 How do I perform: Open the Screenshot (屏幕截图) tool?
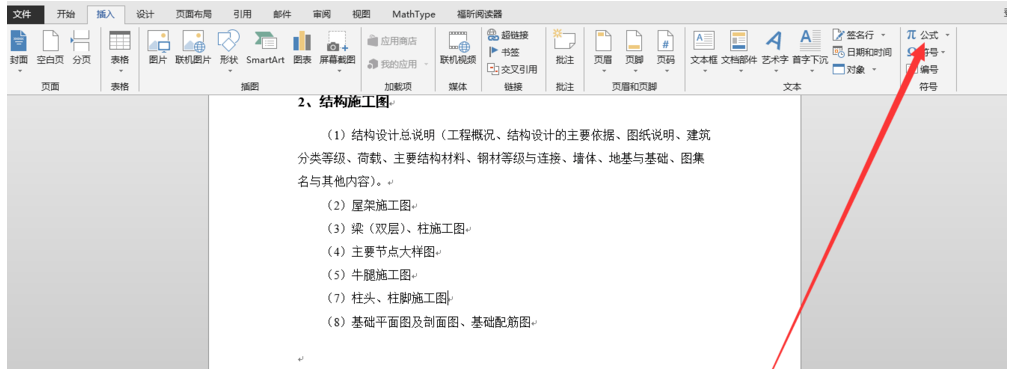coord(337,50)
